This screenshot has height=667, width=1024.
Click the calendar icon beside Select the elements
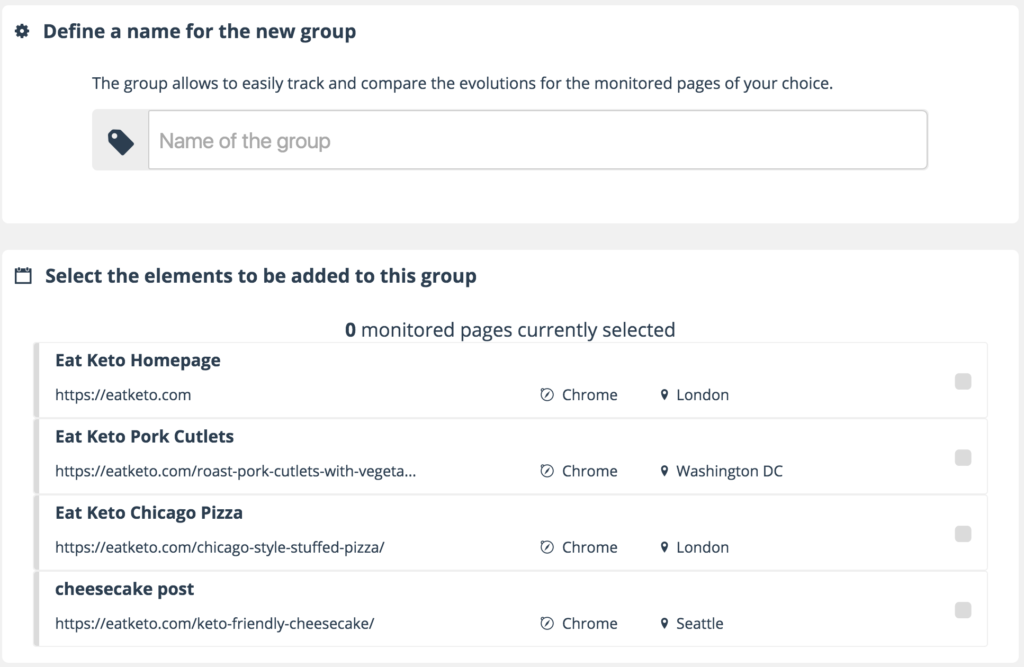(x=23, y=276)
